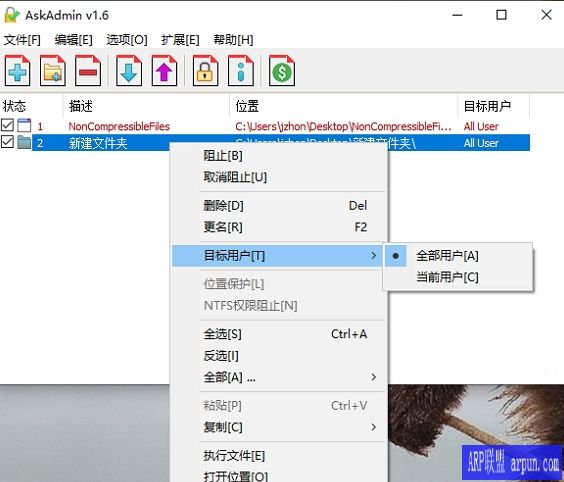Screen dimensions: 564x482
Task: Close the AskAdmin window
Action: click(x=546, y=15)
